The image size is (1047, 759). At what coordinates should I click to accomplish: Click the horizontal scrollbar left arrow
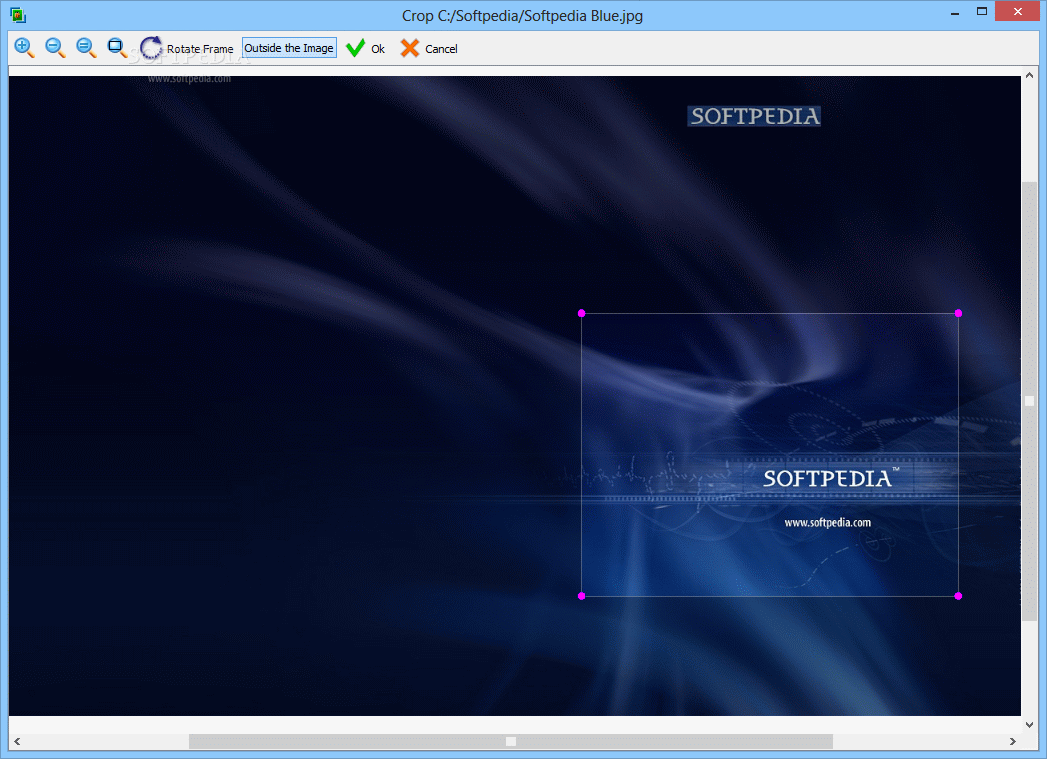(x=17, y=742)
